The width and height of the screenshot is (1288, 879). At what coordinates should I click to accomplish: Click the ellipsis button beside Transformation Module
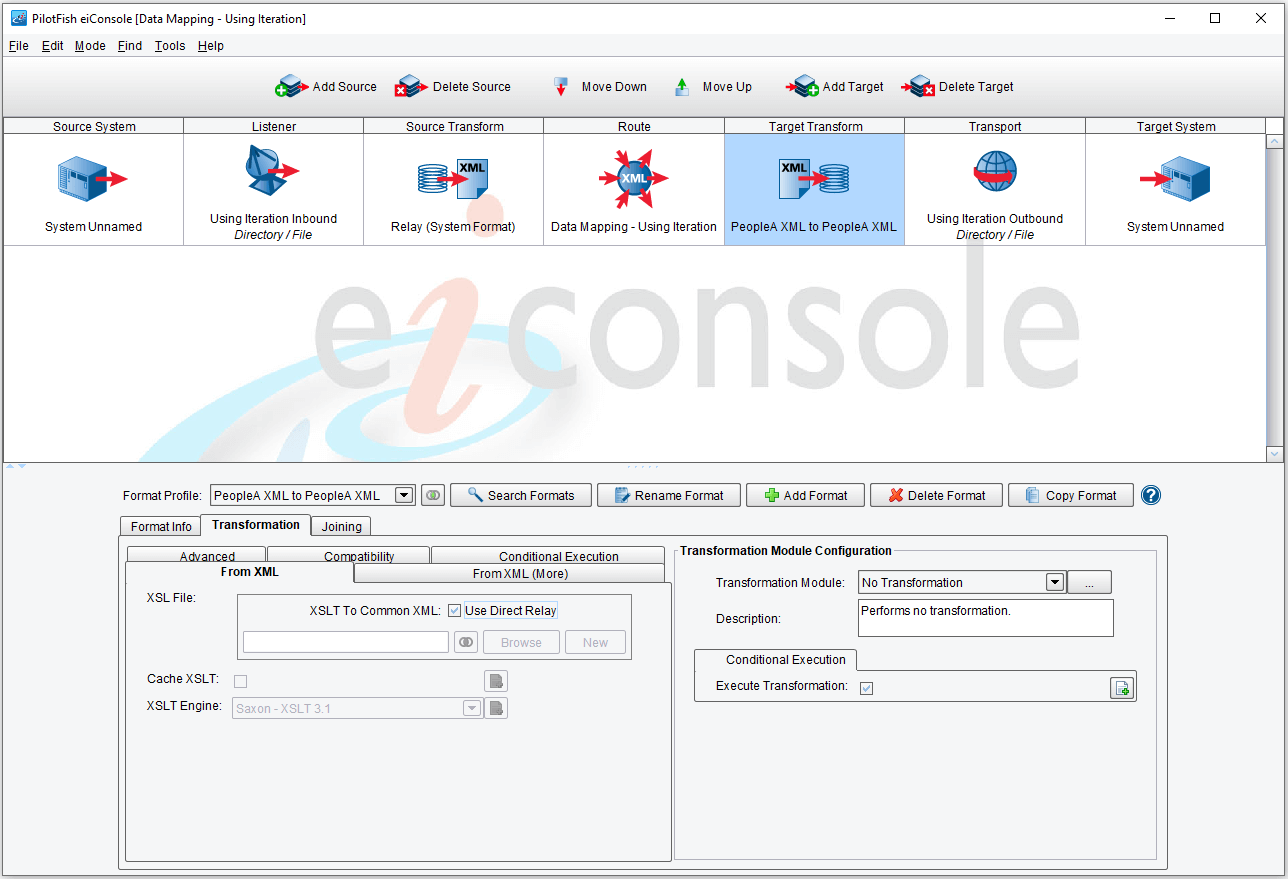1089,582
